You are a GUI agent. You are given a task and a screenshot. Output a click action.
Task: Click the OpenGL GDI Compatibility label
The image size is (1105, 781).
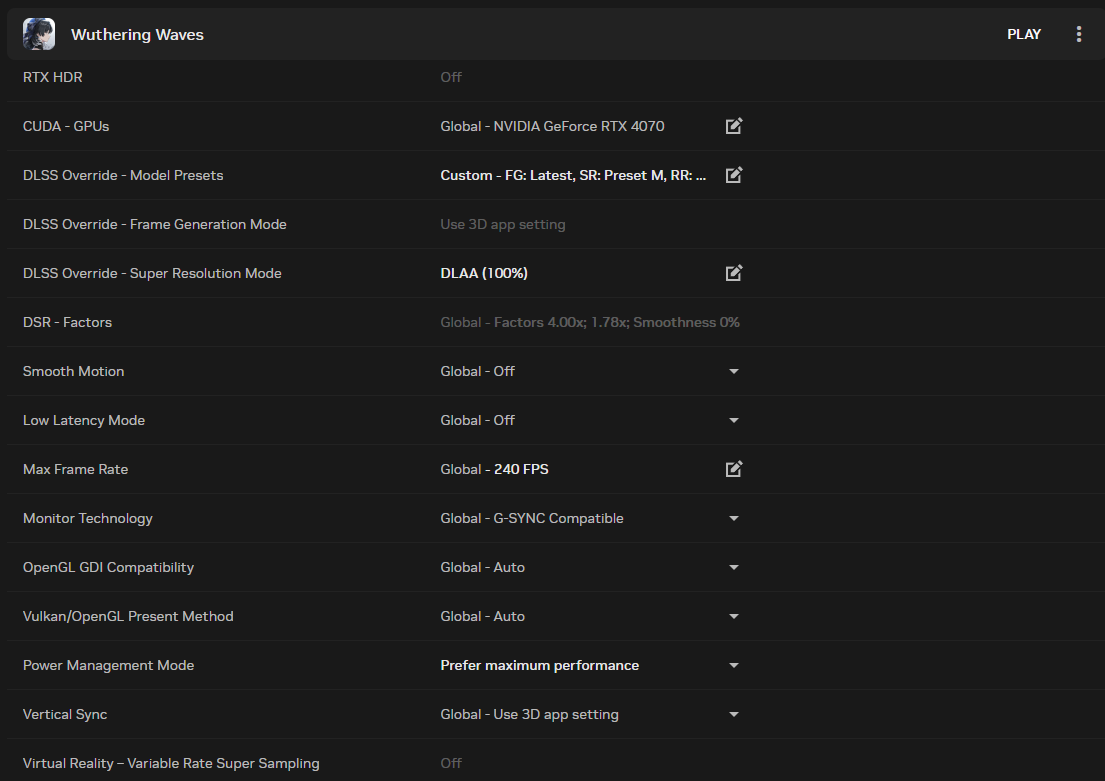[108, 567]
